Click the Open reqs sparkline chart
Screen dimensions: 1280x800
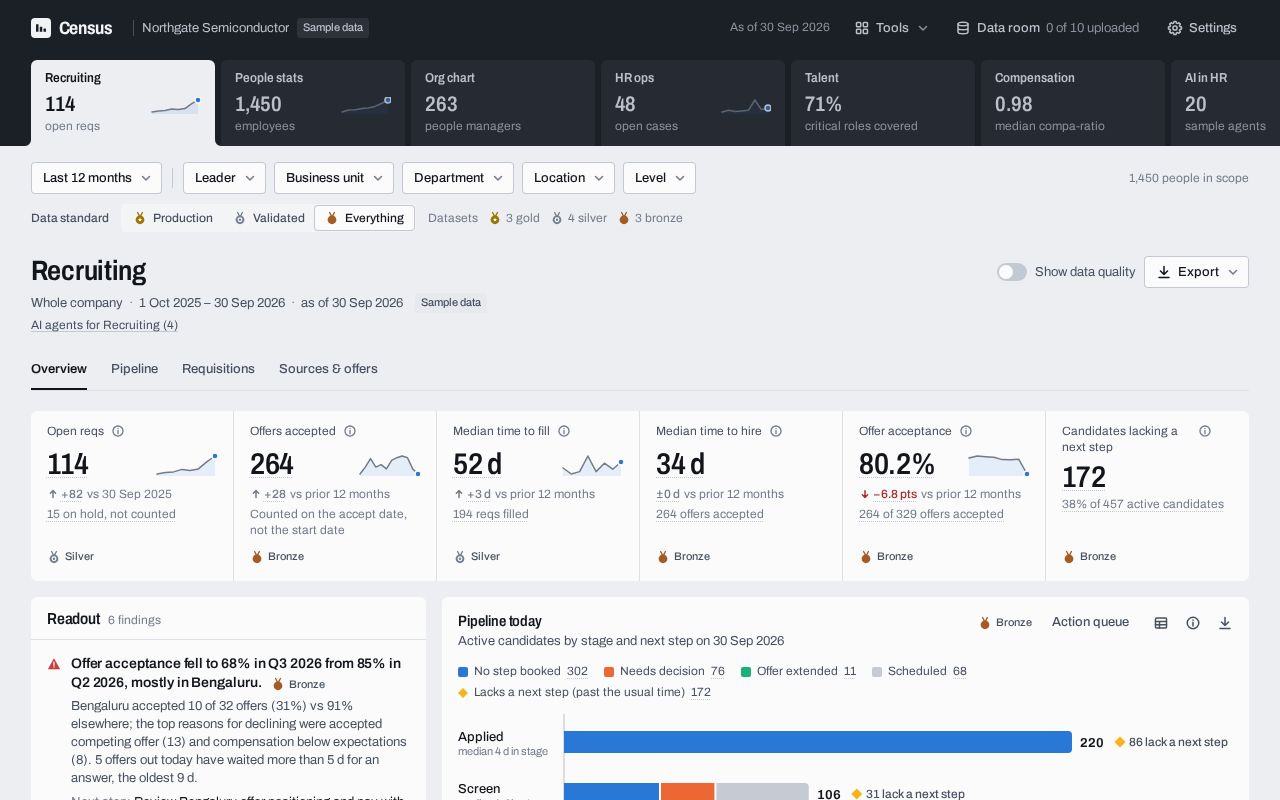(x=186, y=465)
